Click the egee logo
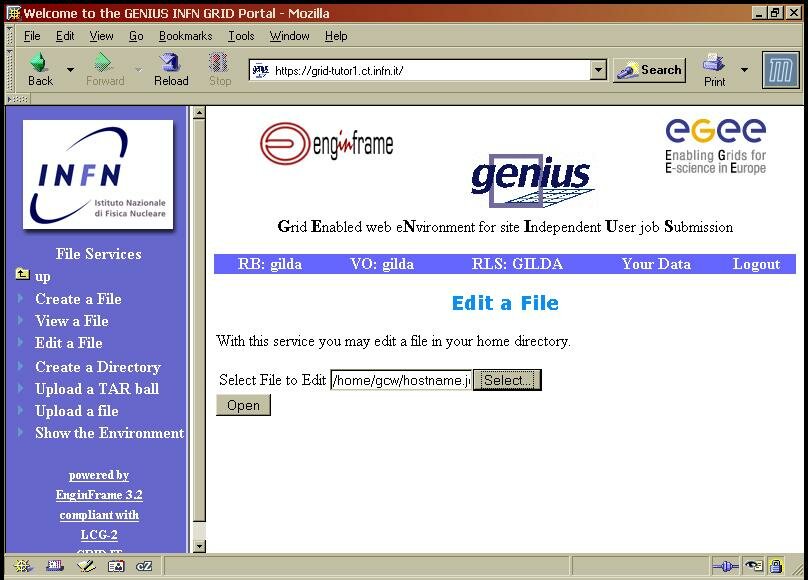This screenshot has height=580, width=808. (x=715, y=146)
